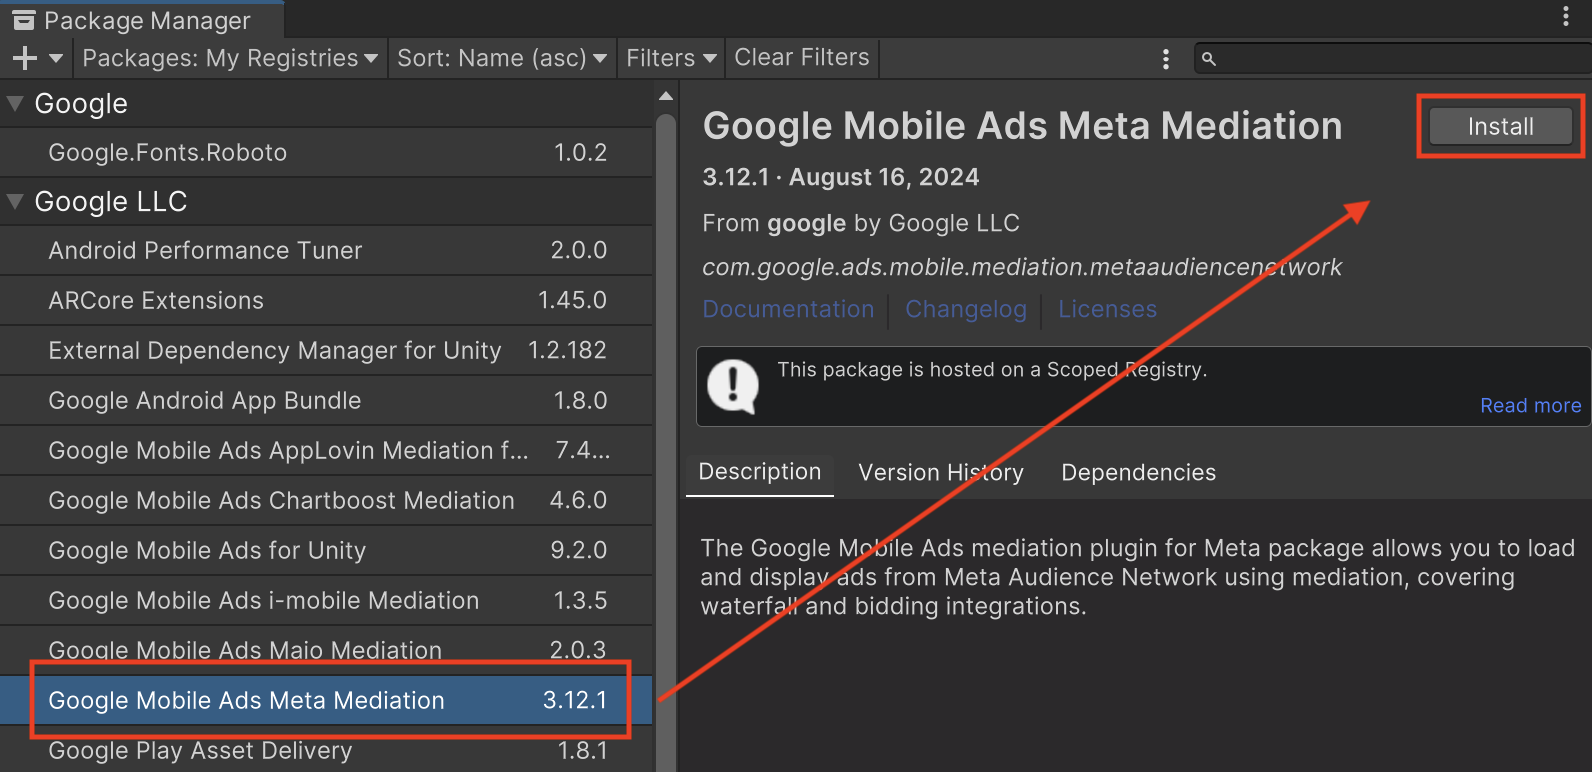Switch to the Version History tab
This screenshot has height=772, width=1592.
(x=940, y=473)
